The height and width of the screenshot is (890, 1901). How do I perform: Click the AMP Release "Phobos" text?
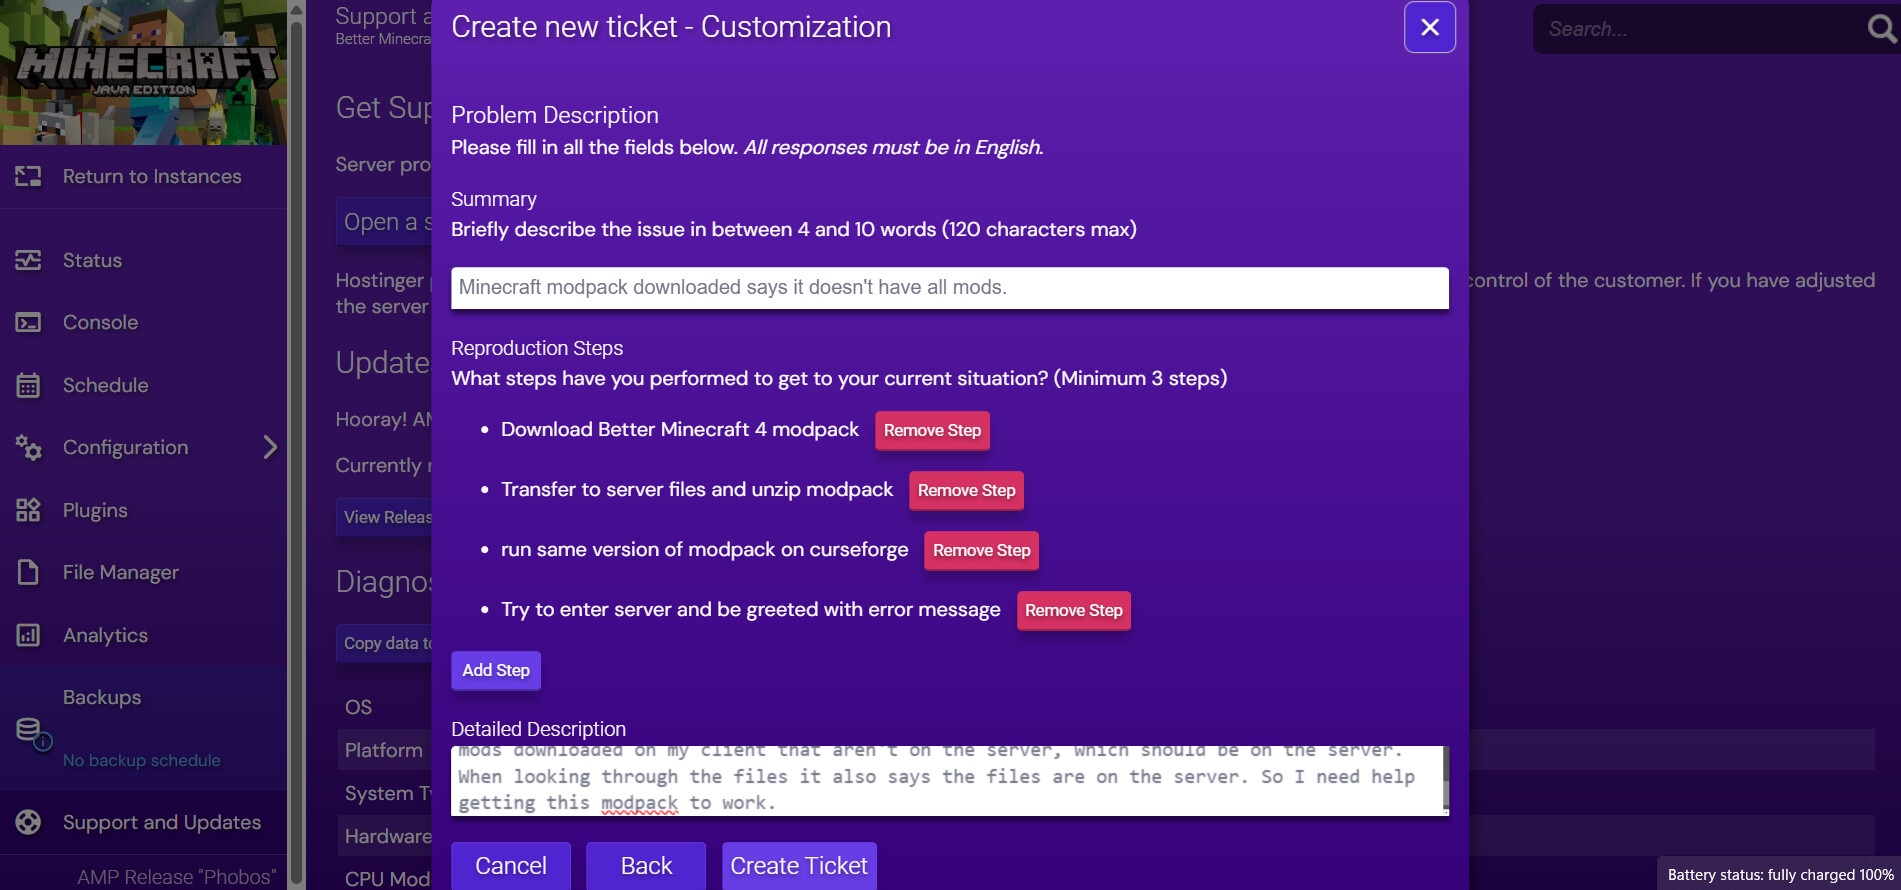[x=177, y=877]
